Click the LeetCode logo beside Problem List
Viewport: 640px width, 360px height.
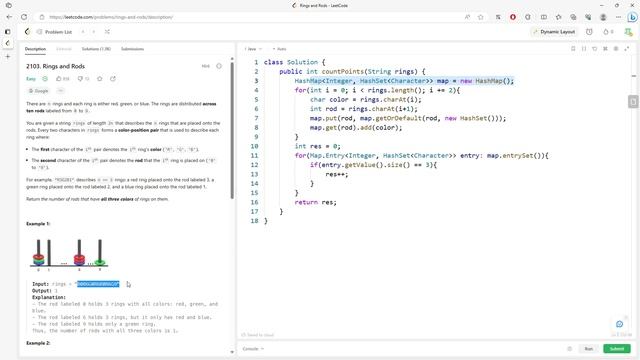(x=27, y=31)
